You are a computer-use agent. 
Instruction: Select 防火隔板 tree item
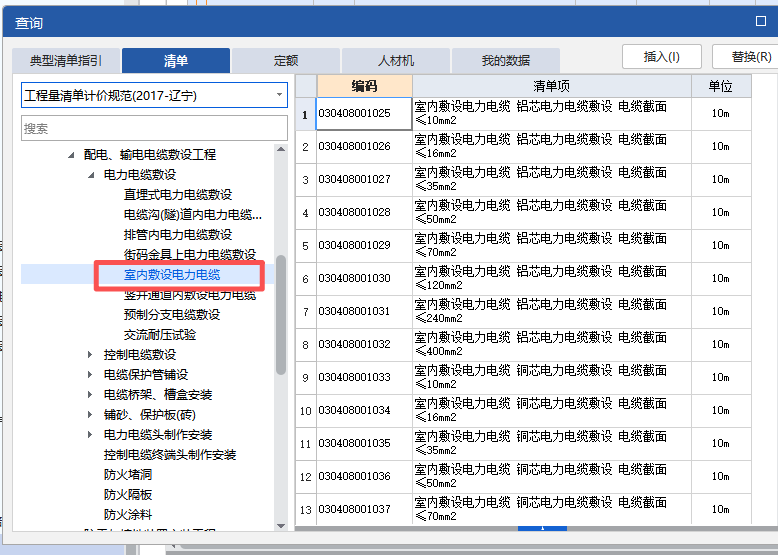click(128, 494)
